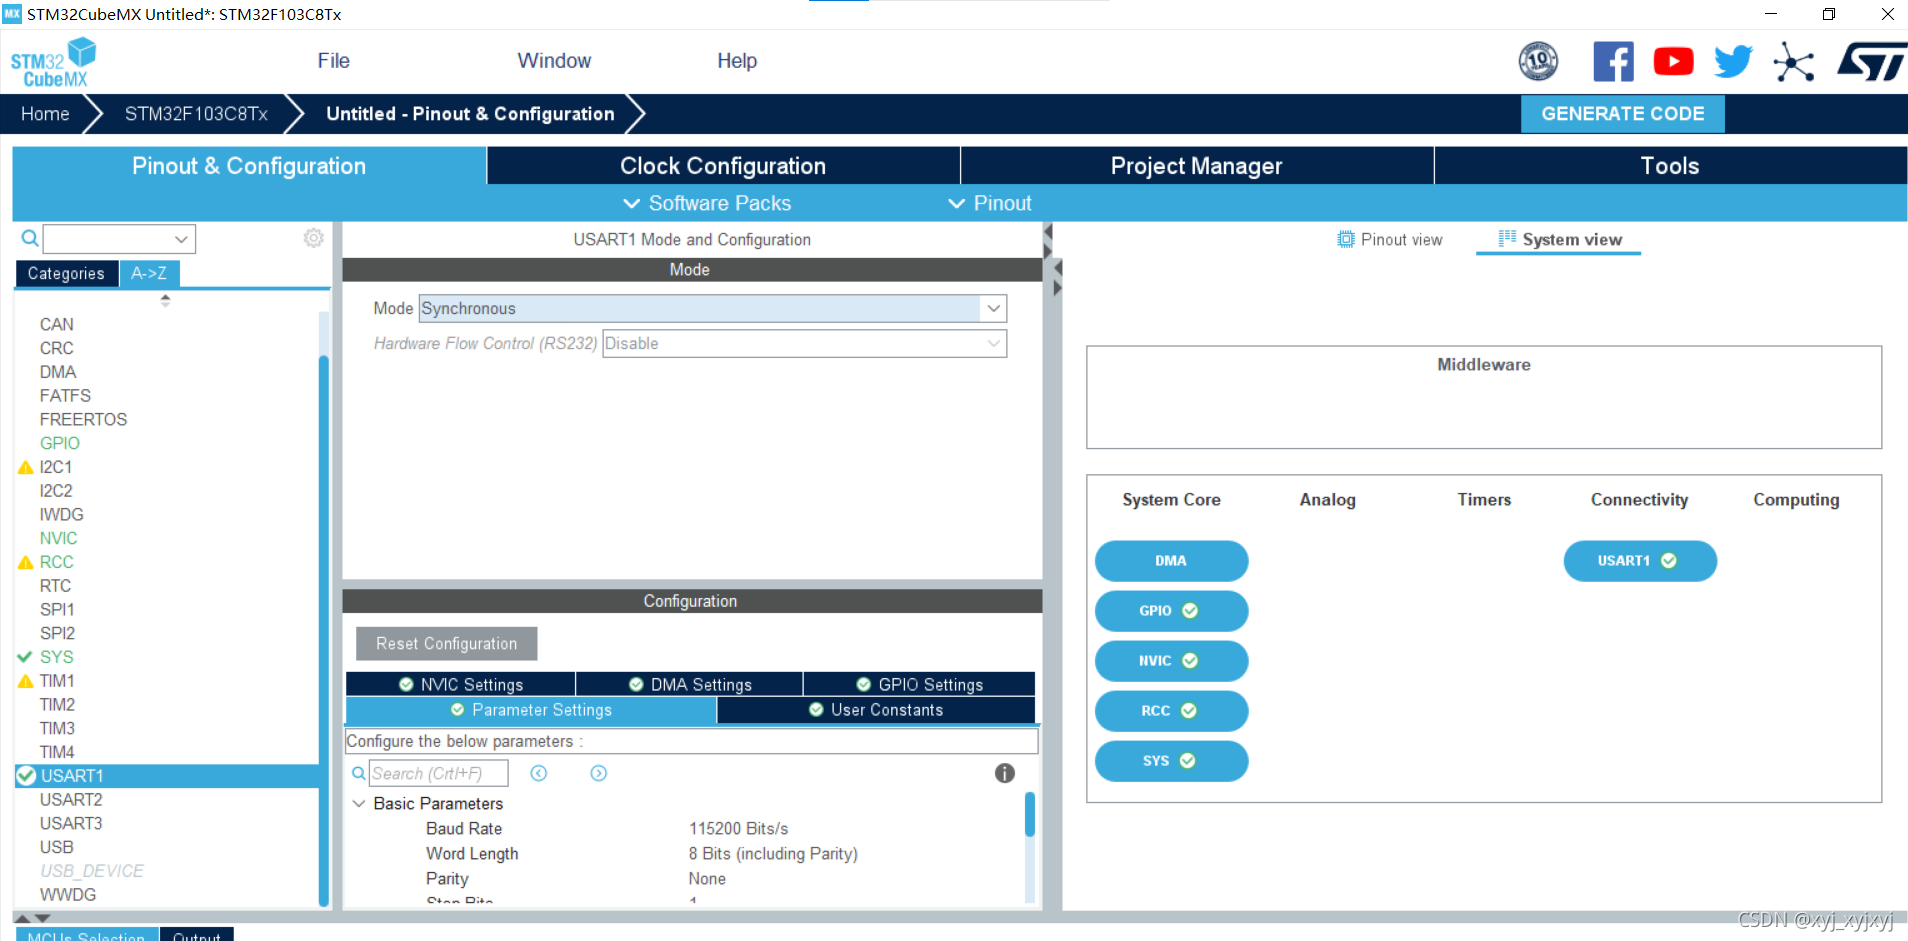The height and width of the screenshot is (941, 1908).
Task: Click the Pinout view chip icon
Action: pyautogui.click(x=1346, y=240)
